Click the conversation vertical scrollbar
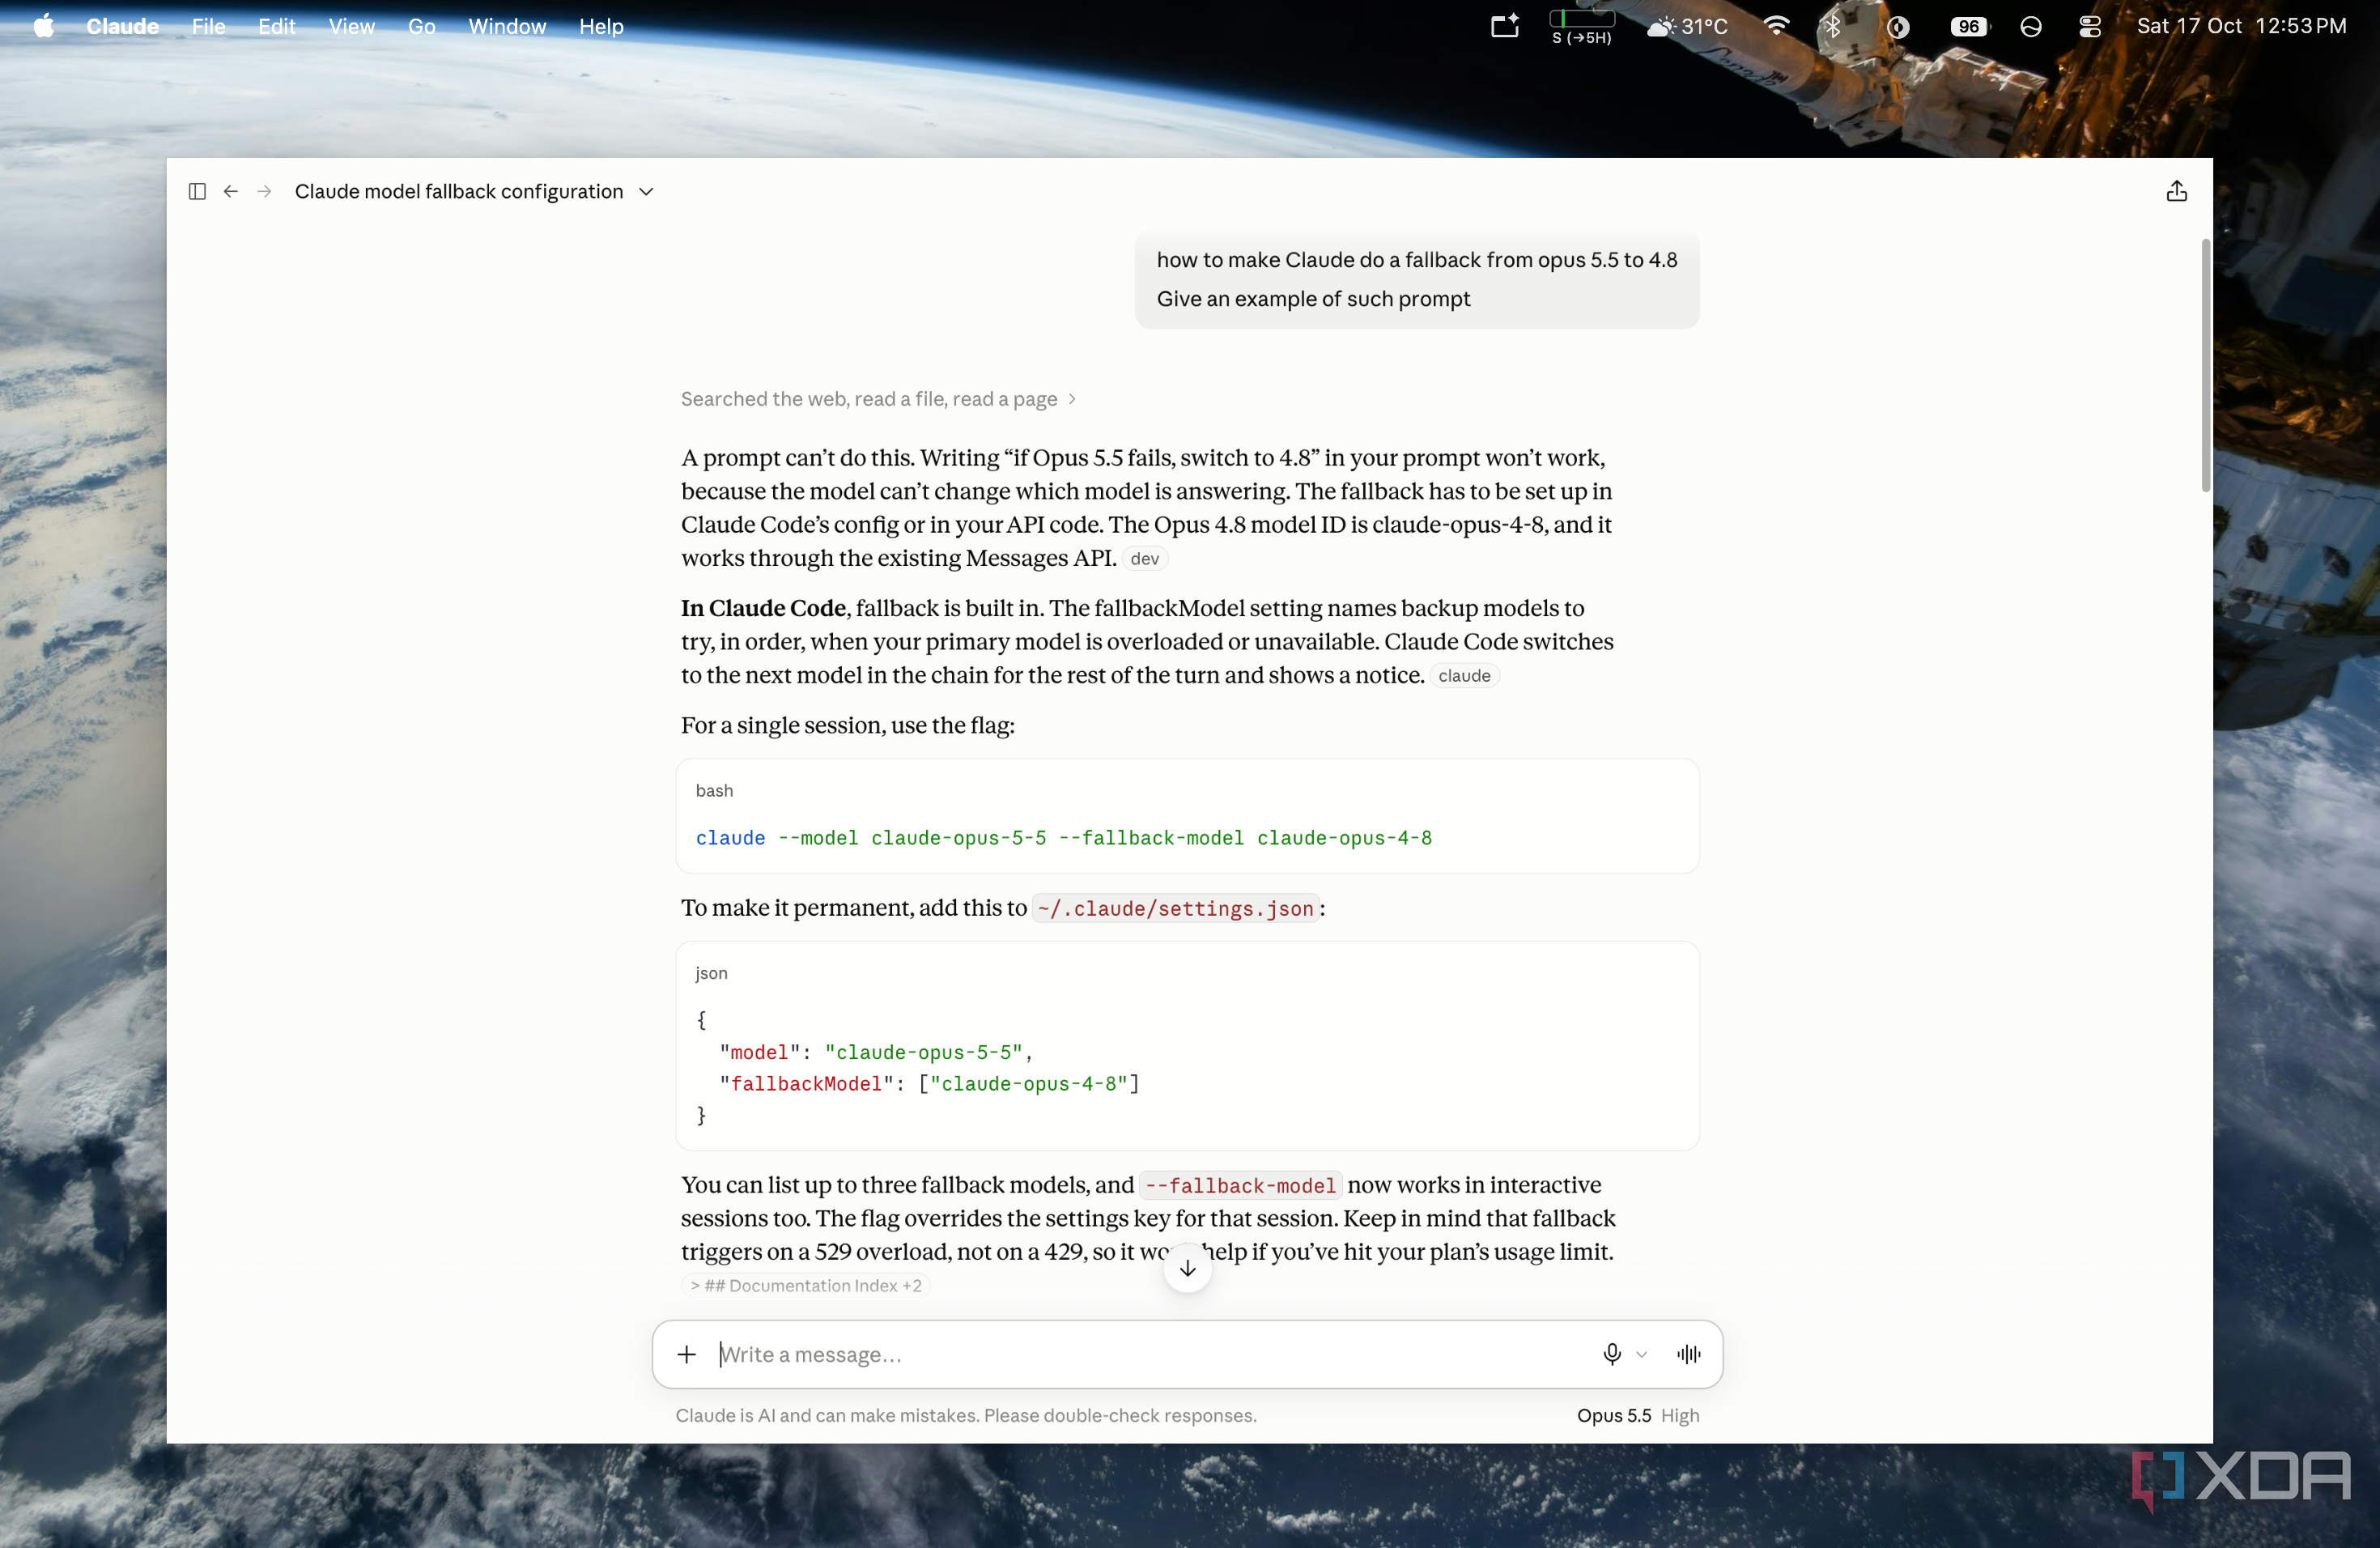This screenshot has width=2380, height=1548. tap(2205, 365)
